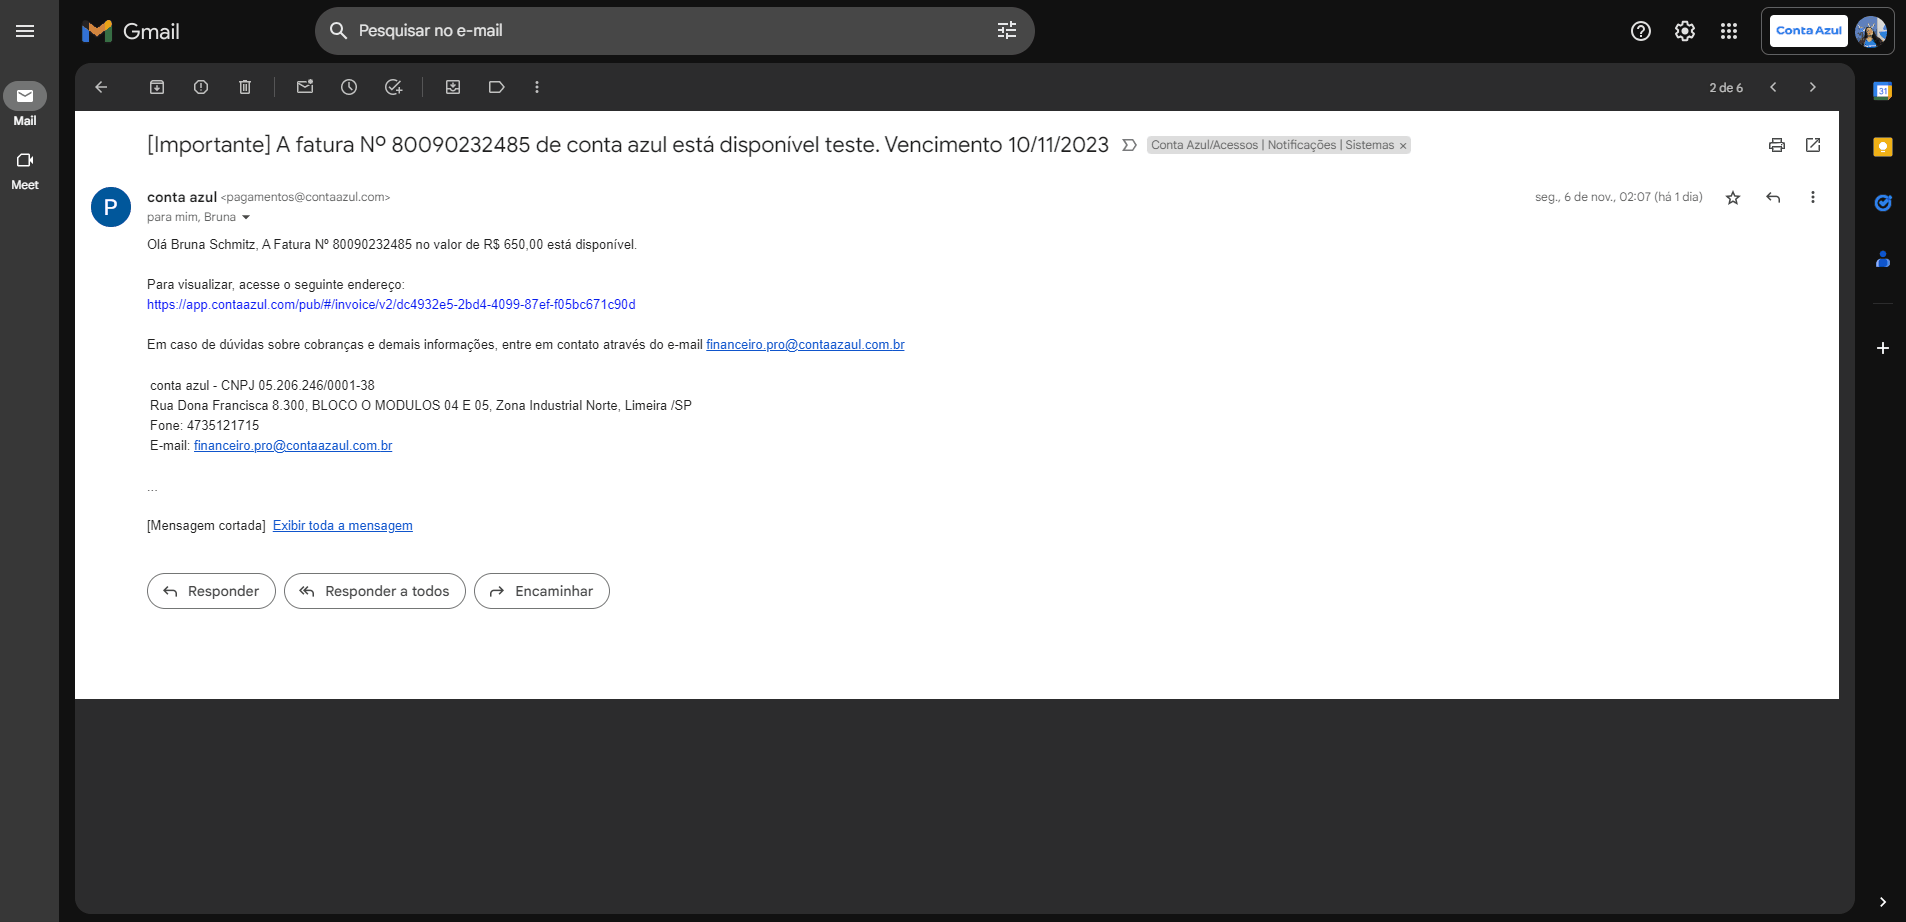Open Google Calendar side panel
The width and height of the screenshot is (1906, 922).
pyautogui.click(x=1883, y=91)
